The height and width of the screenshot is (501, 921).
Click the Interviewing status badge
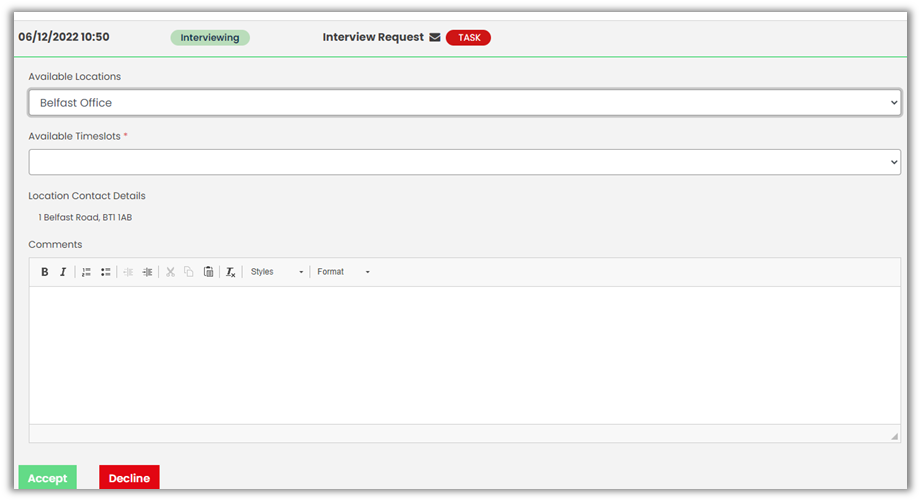(x=210, y=38)
